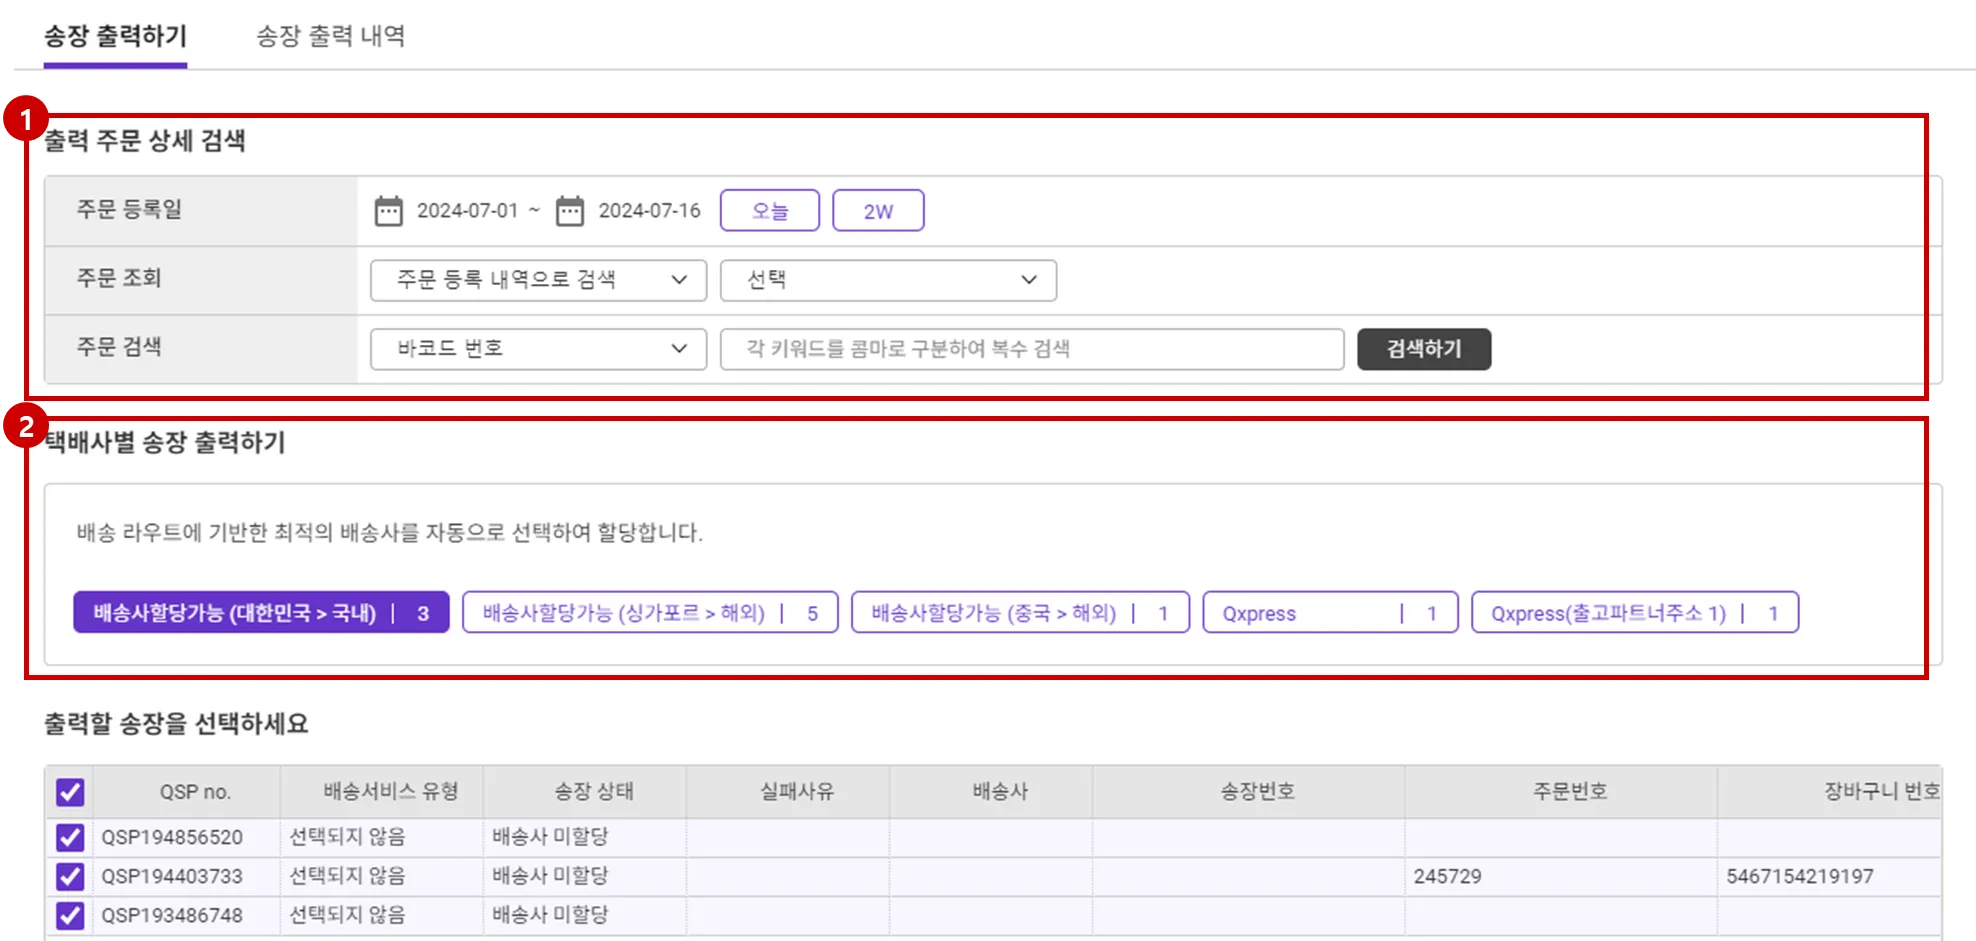Open the 바코드 번호 search type dropdown
Screen dimensions: 1976x941
tap(538, 349)
